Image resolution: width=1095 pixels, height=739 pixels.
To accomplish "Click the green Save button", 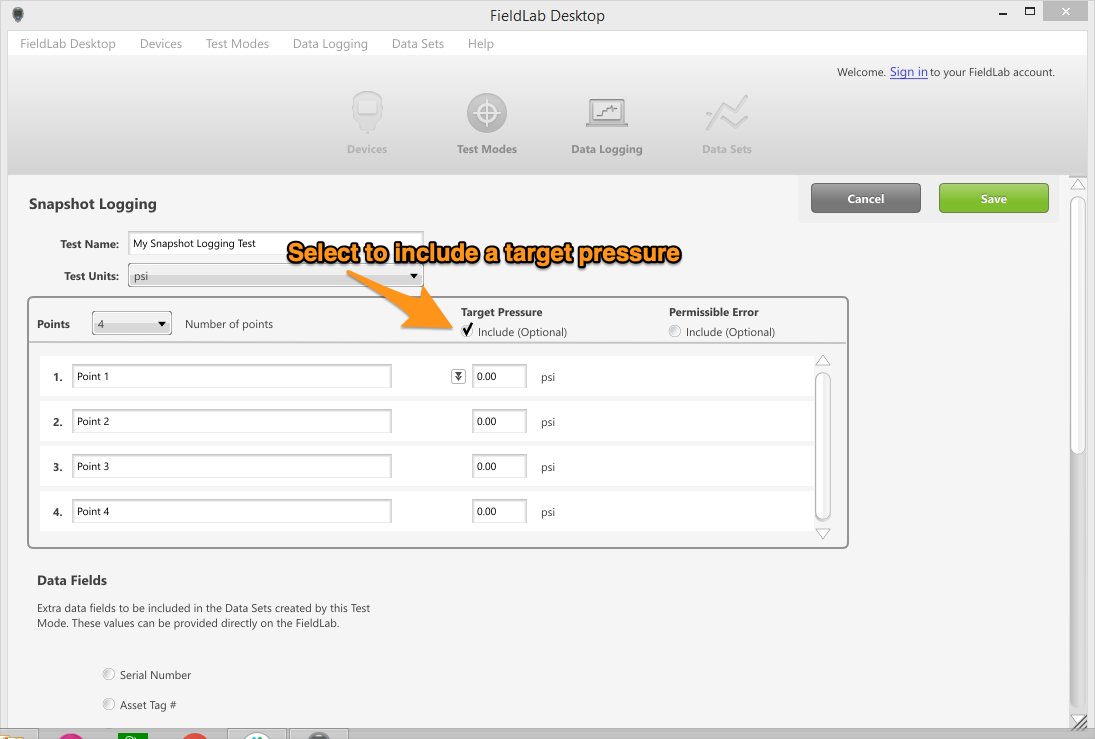I will 994,198.
